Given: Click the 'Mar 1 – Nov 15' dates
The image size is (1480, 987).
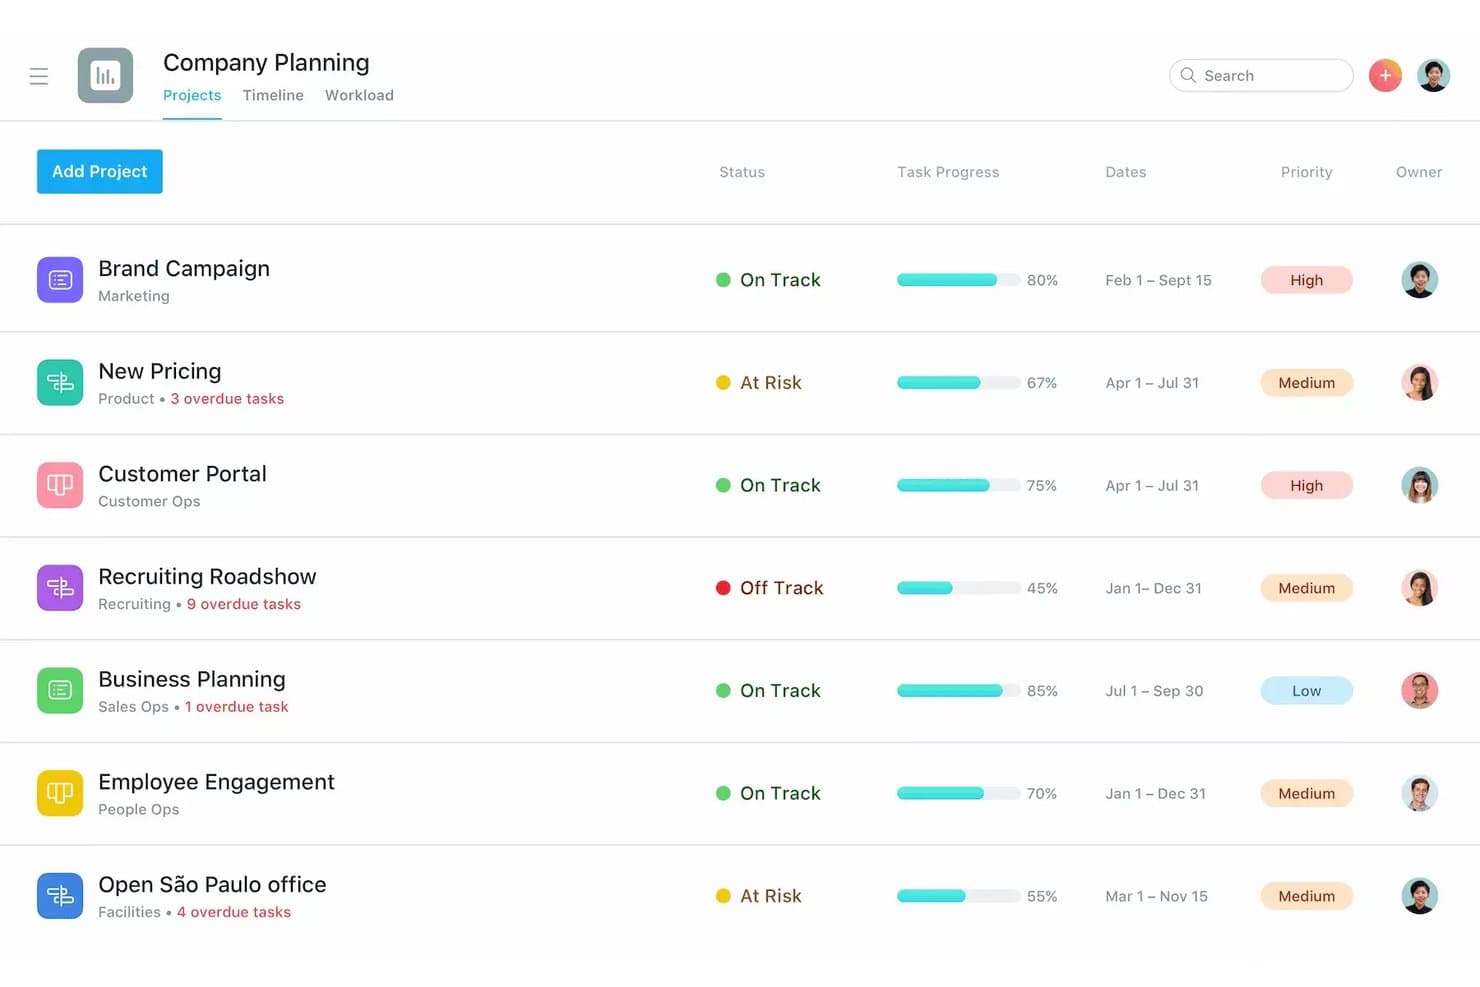Looking at the screenshot, I should click(x=1156, y=896).
